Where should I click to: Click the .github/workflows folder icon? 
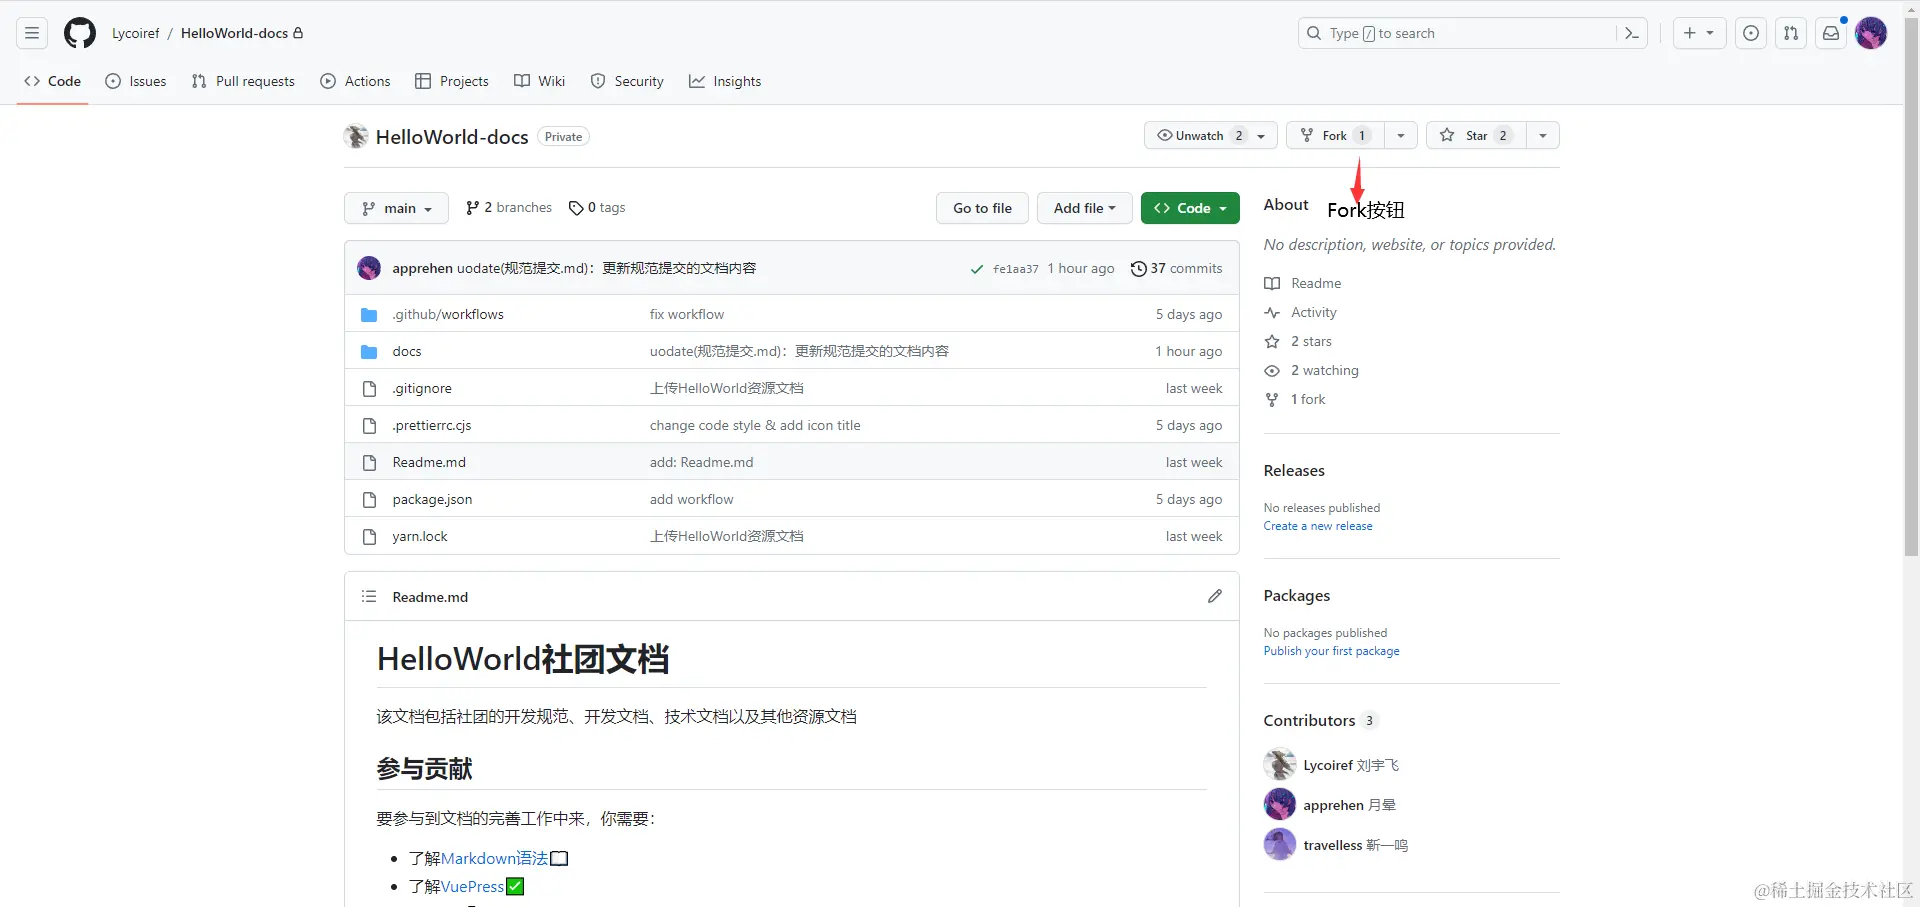click(369, 314)
